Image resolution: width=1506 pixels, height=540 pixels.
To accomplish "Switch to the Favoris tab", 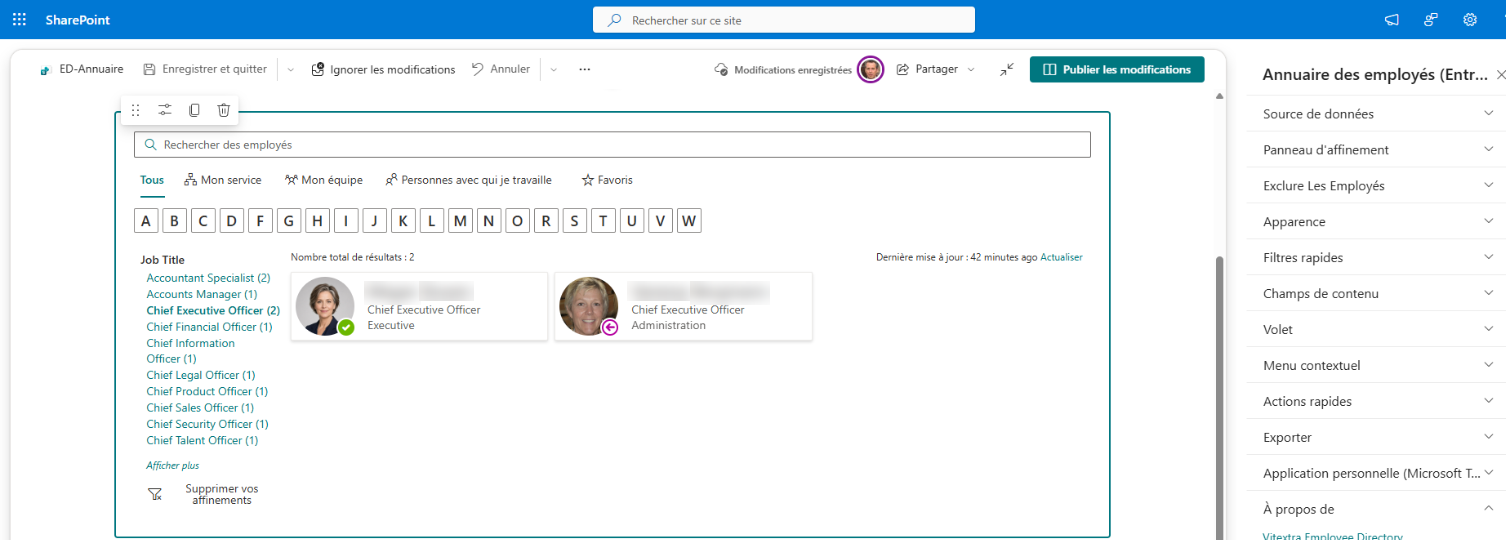I will pos(607,180).
